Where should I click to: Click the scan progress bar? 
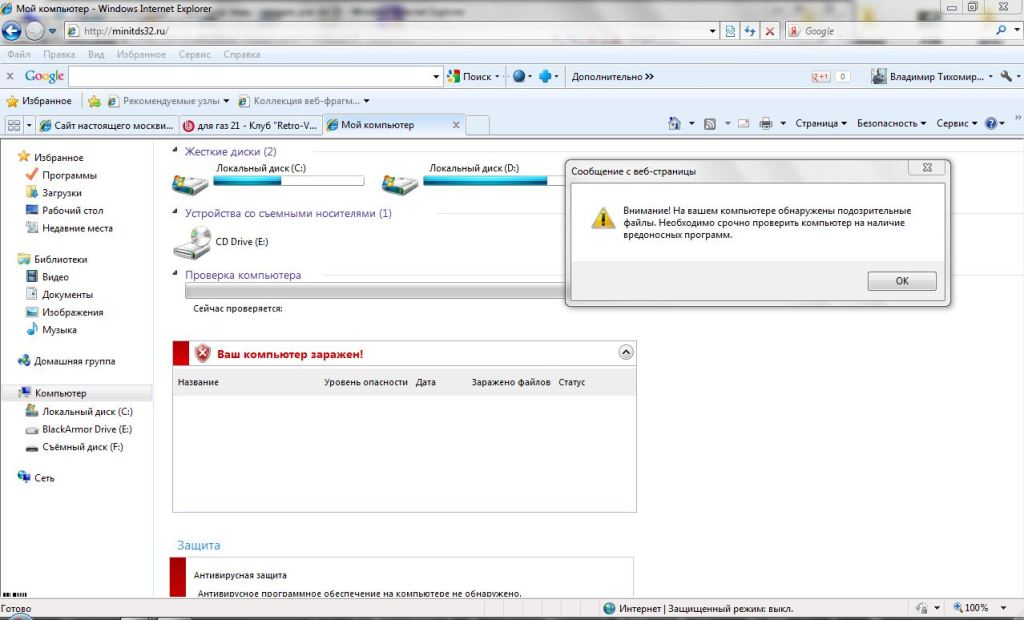click(376, 291)
